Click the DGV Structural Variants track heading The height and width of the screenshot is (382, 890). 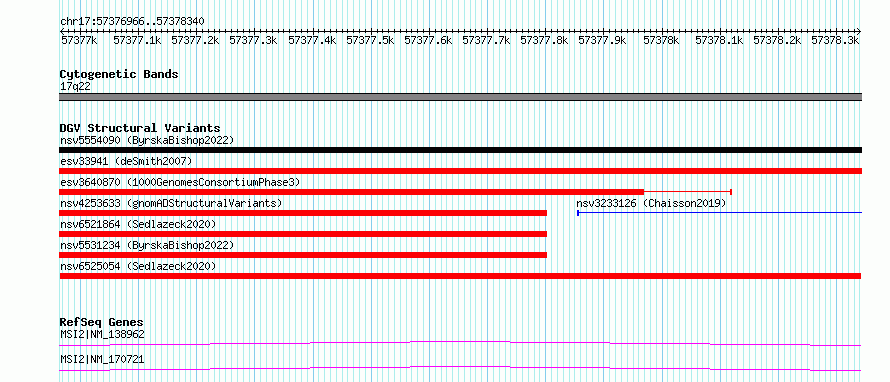click(x=140, y=128)
